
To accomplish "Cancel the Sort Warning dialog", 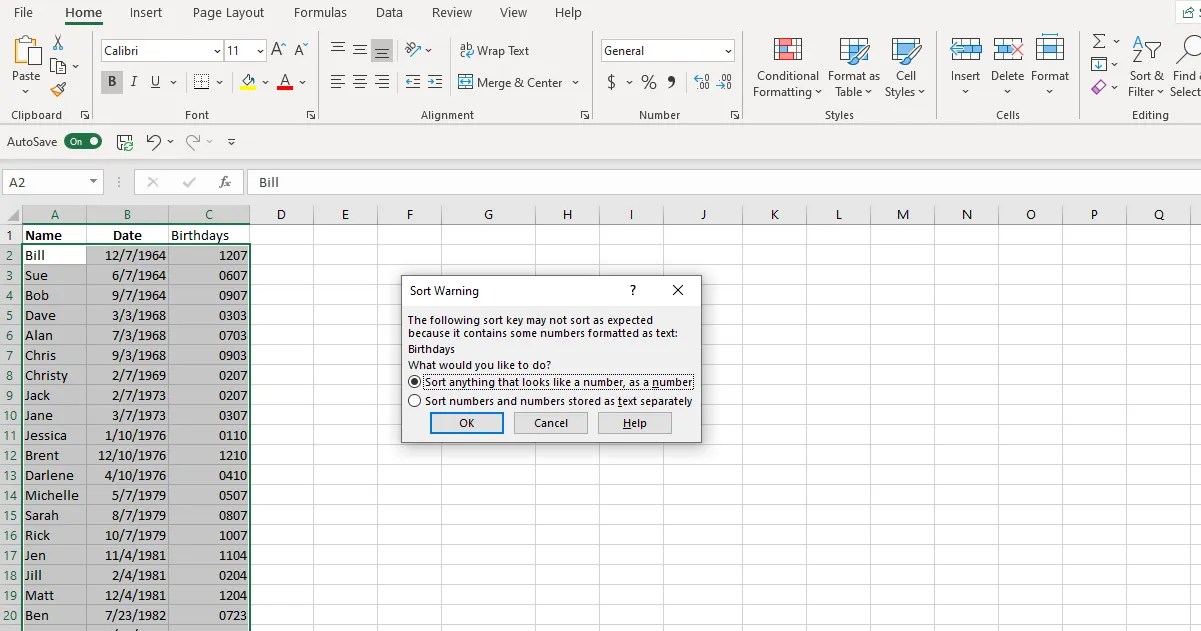I will 550,422.
